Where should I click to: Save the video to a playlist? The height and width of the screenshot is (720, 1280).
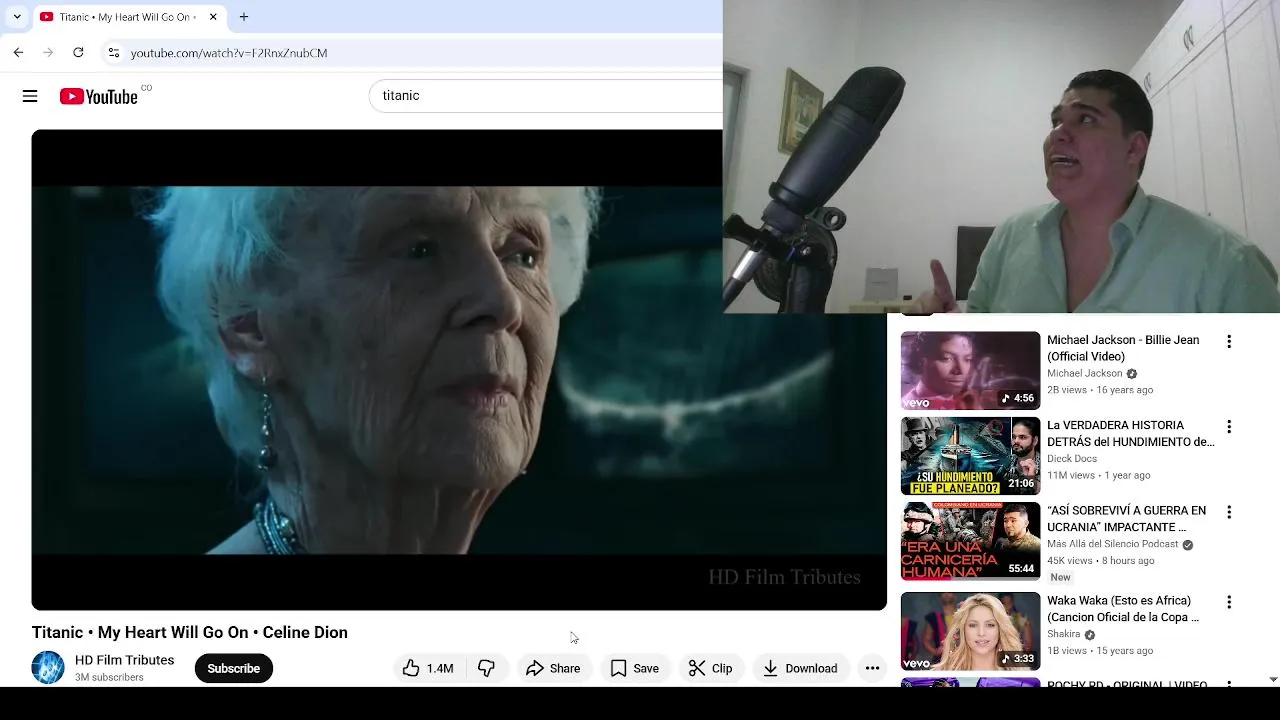coord(635,668)
